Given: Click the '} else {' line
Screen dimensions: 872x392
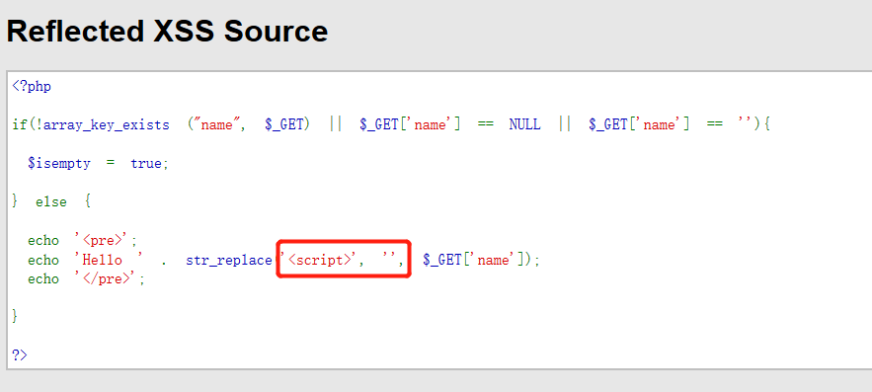Looking at the screenshot, I should click(x=52, y=202).
